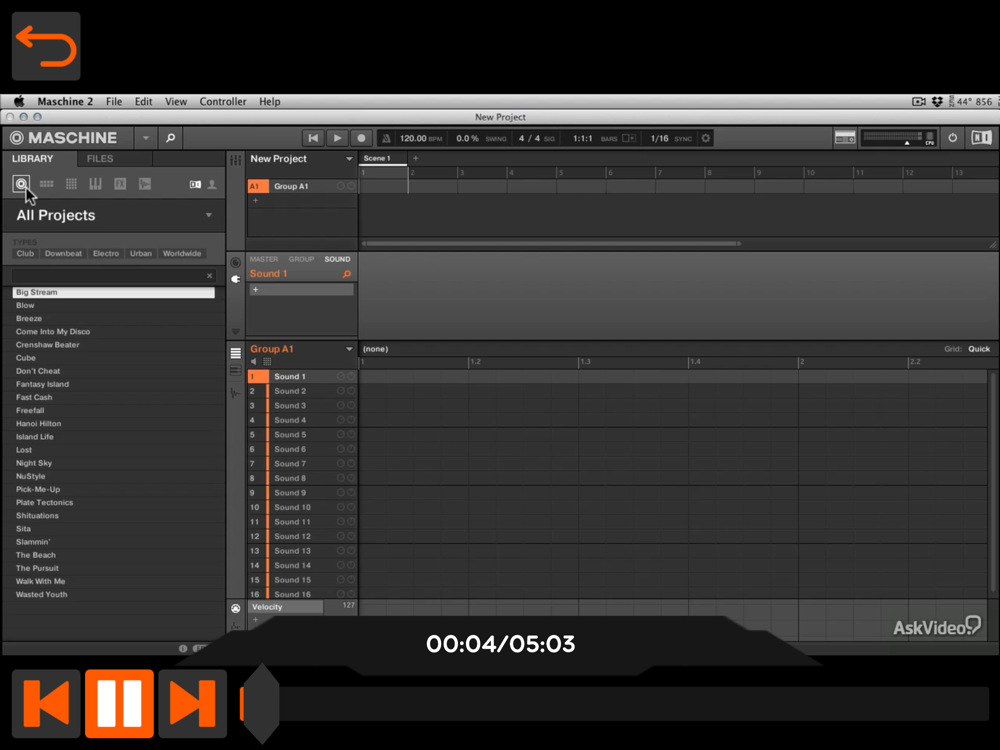The image size is (1000, 750).
Task: Solo Sound 3
Action: [x=351, y=406]
